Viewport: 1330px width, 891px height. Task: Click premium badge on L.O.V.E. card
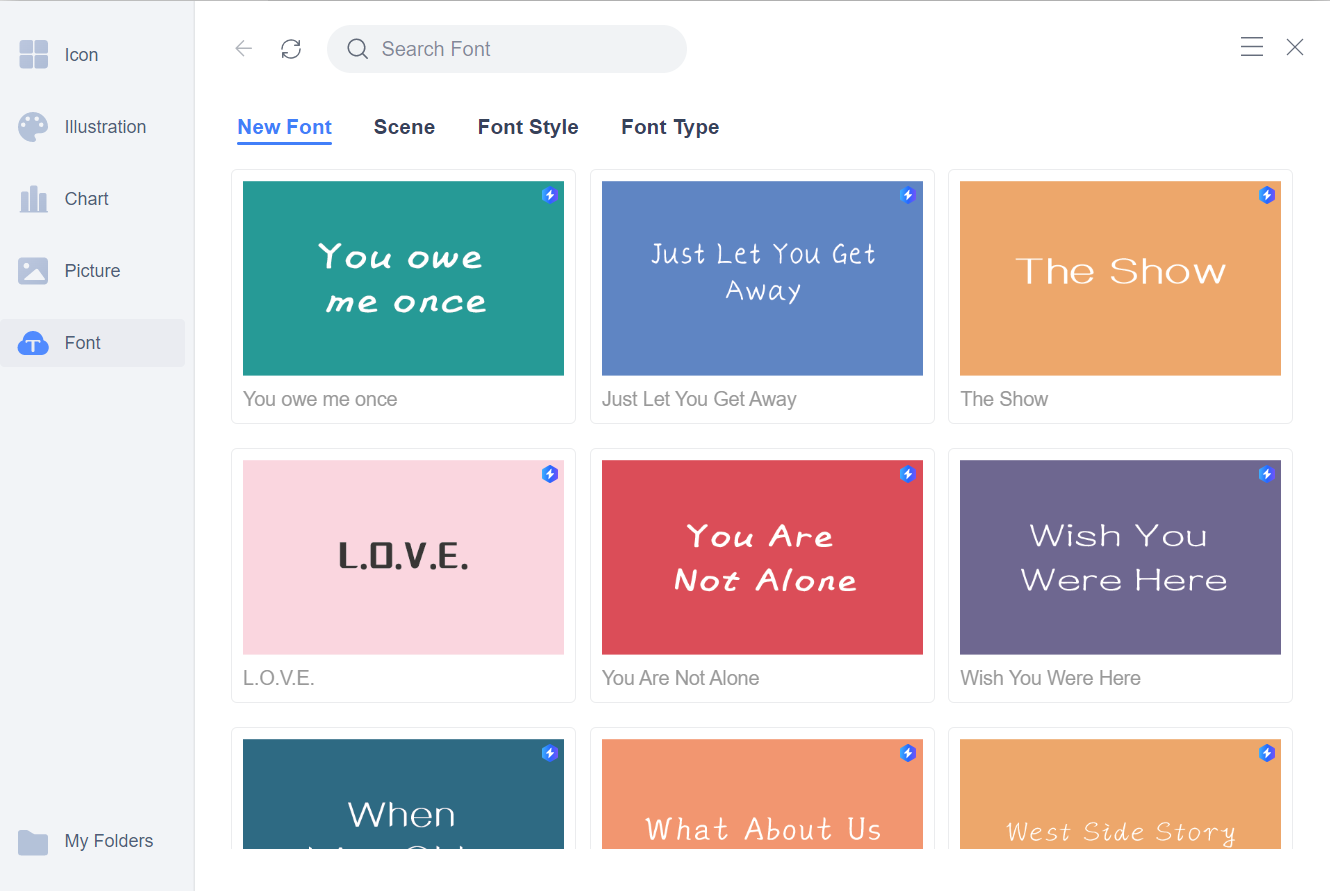(x=549, y=474)
